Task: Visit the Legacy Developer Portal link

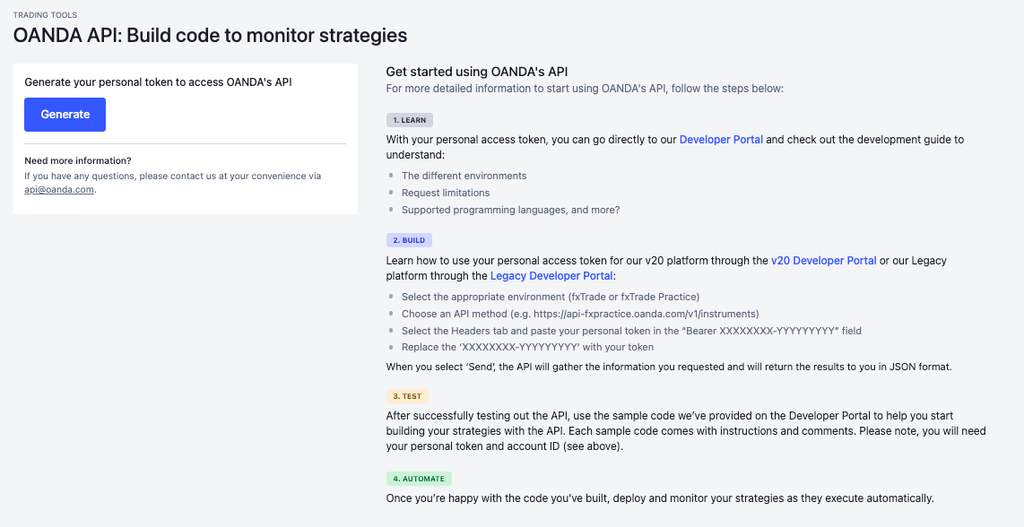Action: [x=551, y=276]
